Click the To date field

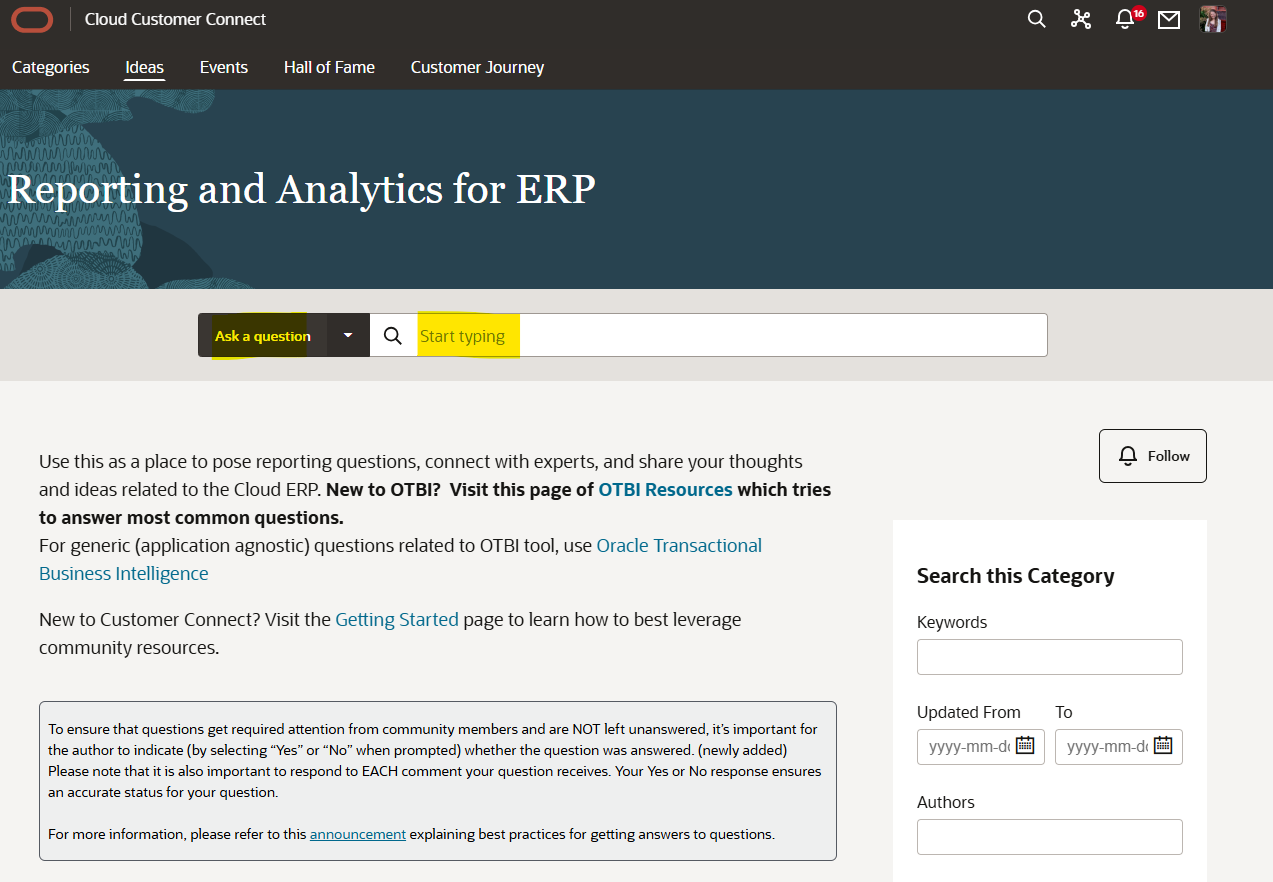tap(1119, 747)
